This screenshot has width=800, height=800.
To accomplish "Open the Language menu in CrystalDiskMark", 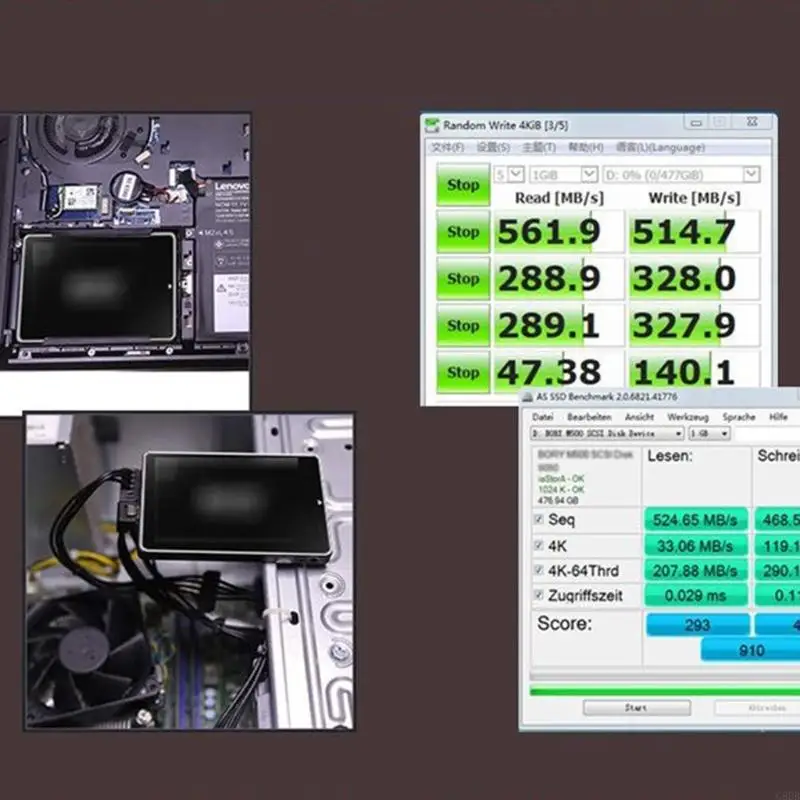I will [660, 148].
